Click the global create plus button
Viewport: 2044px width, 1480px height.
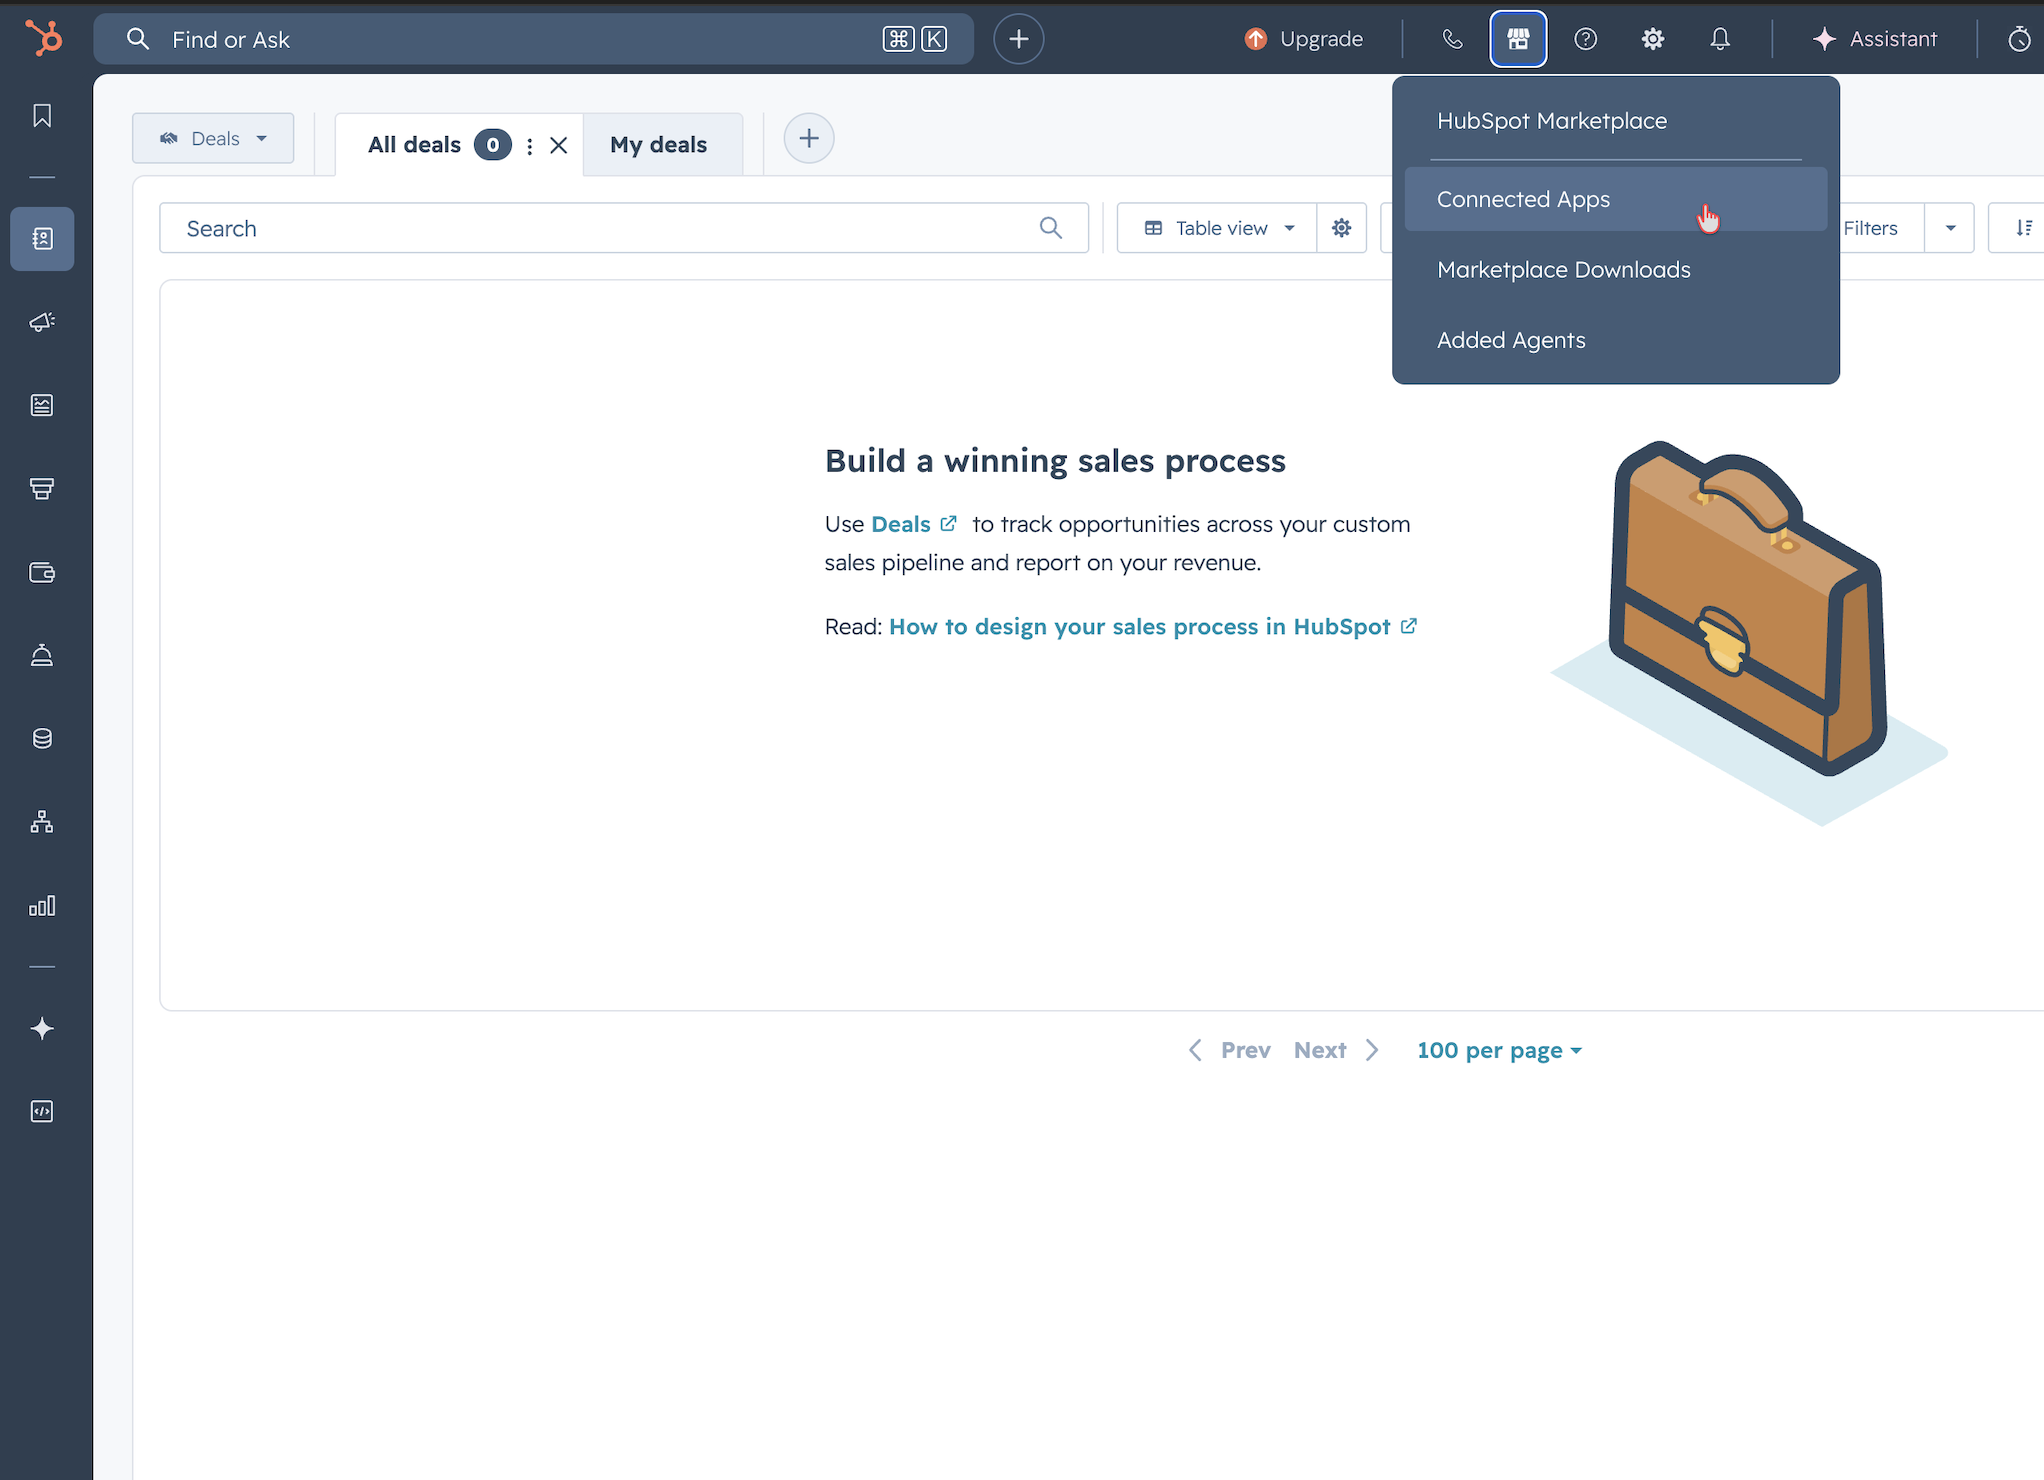click(1019, 39)
